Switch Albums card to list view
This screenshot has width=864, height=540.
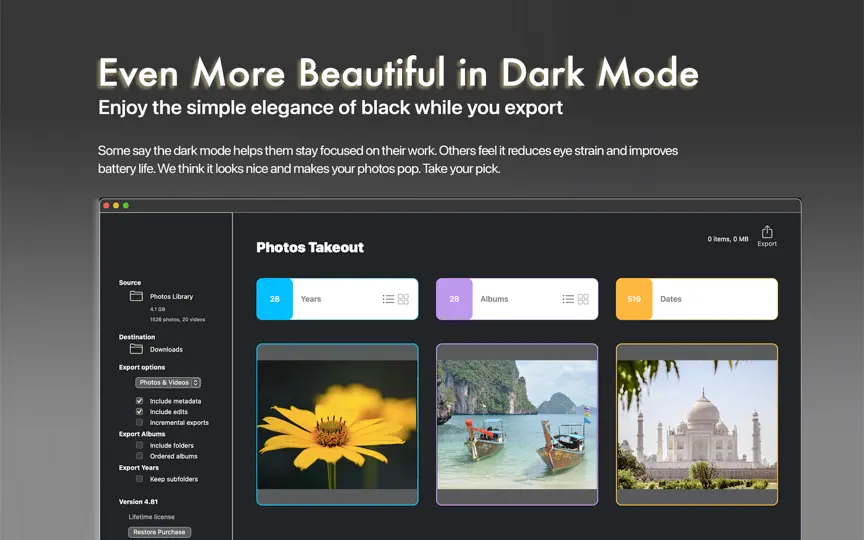(568, 299)
